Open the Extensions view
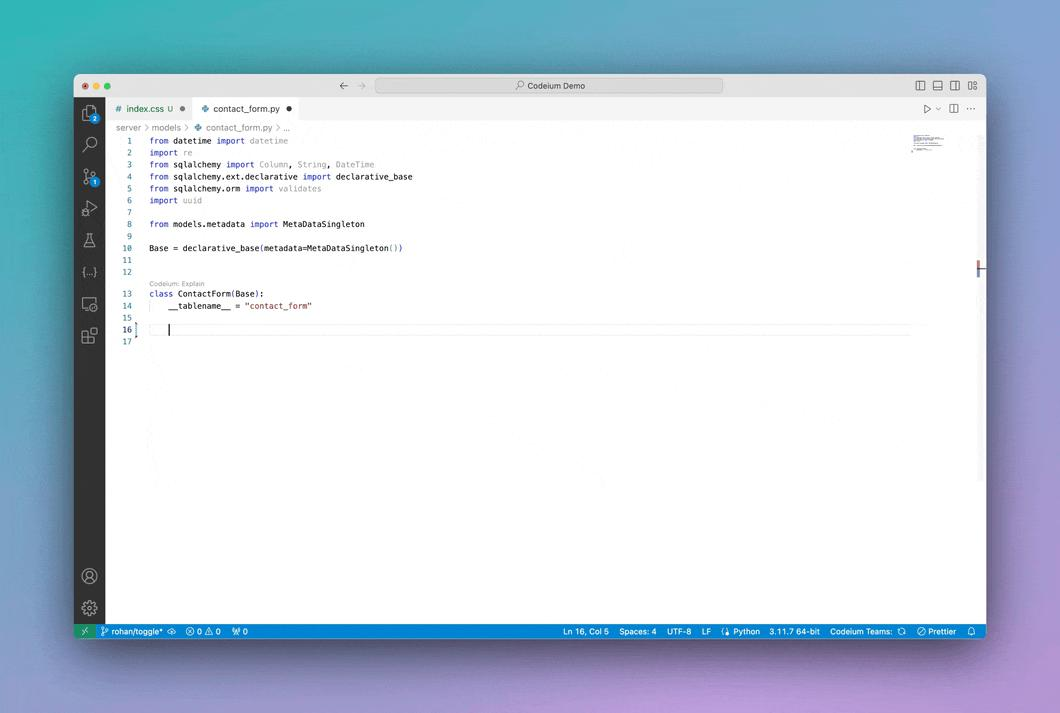The width and height of the screenshot is (1060, 713). pyautogui.click(x=89, y=336)
